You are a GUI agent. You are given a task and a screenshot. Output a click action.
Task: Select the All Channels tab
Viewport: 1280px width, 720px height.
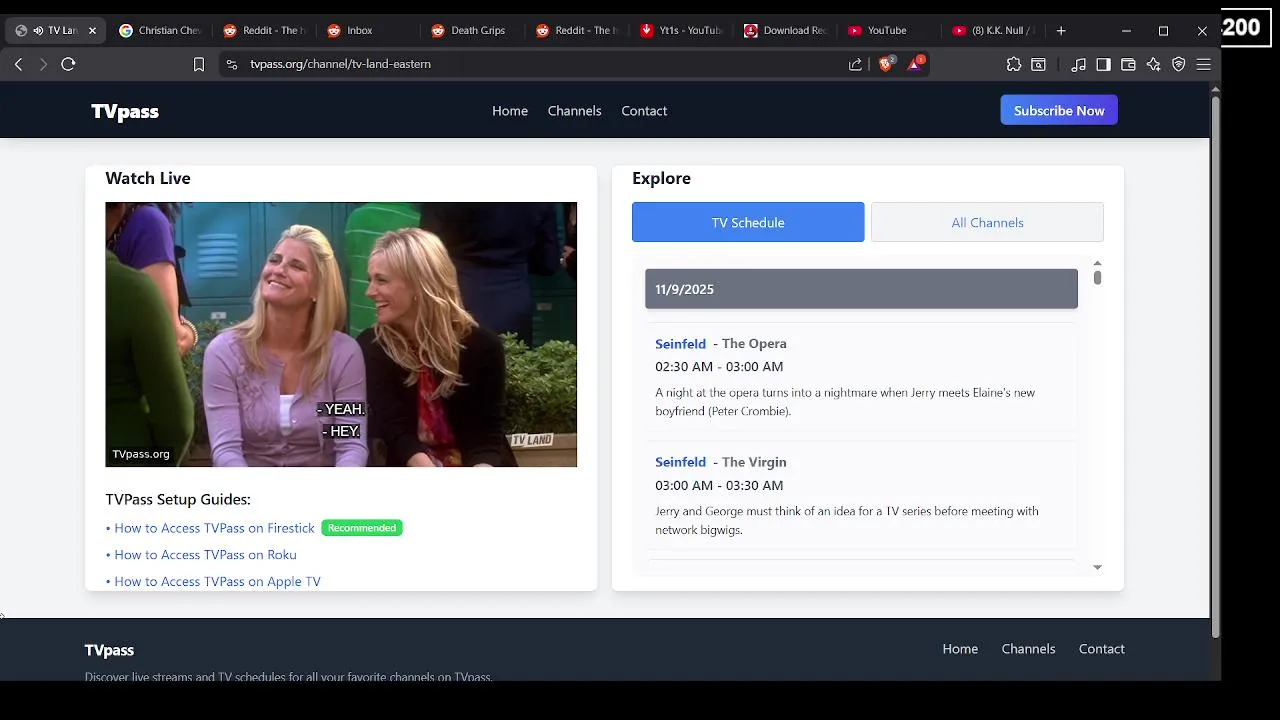tap(987, 222)
